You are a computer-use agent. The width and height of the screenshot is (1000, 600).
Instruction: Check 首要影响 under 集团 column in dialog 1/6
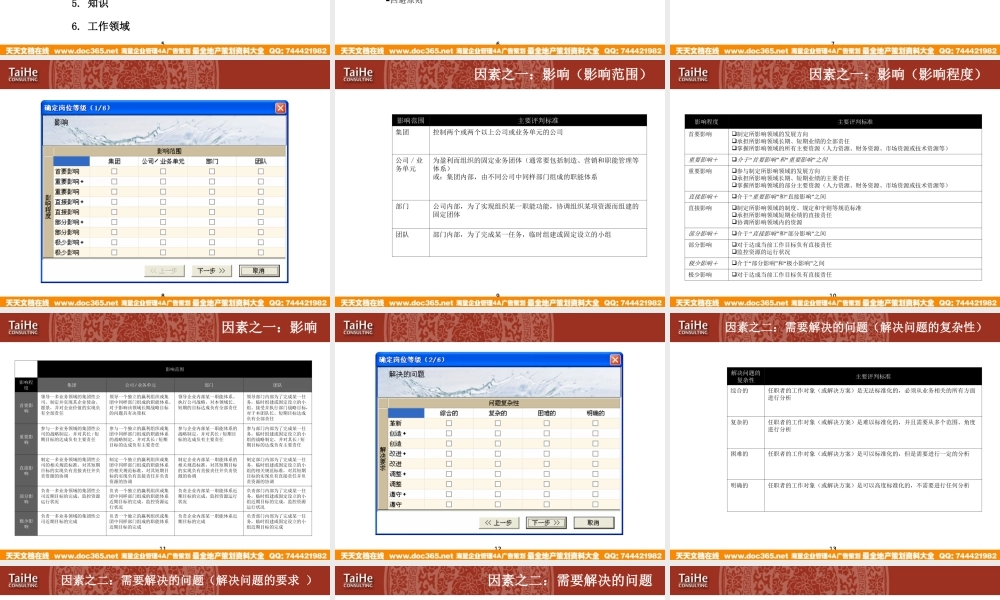coord(114,172)
